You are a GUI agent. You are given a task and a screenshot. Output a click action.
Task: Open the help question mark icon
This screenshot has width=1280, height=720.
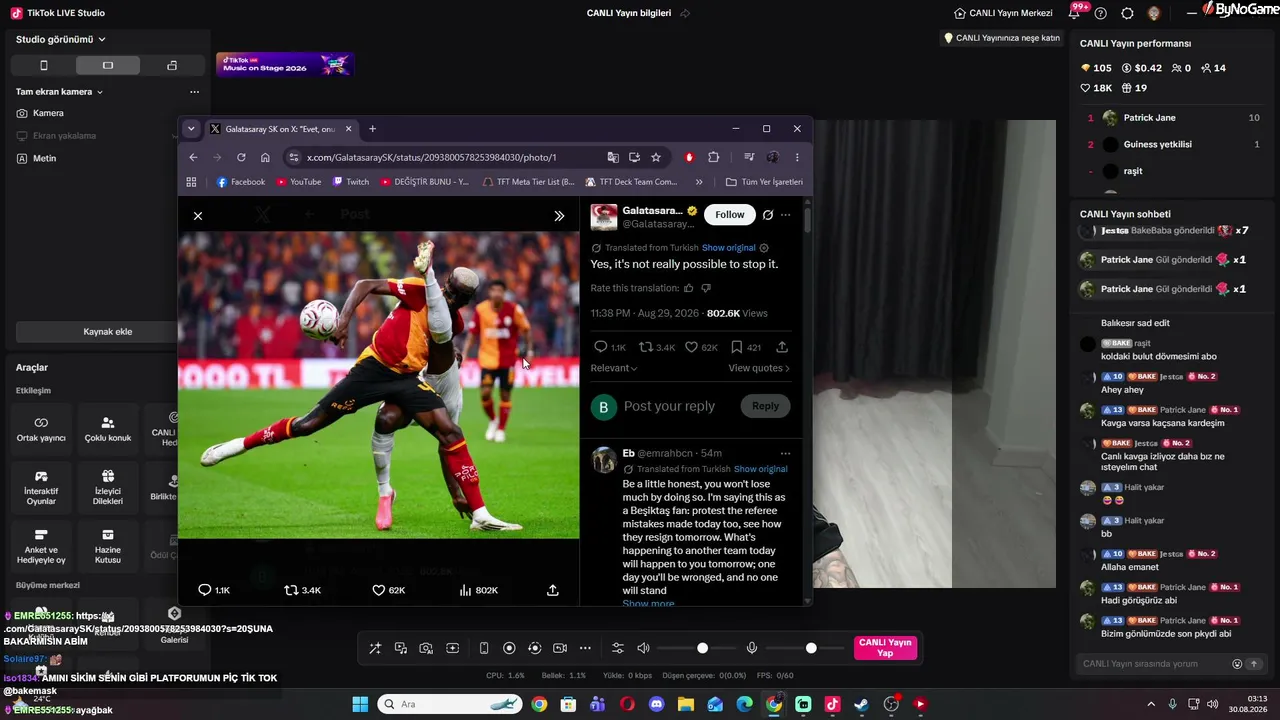click(1101, 13)
